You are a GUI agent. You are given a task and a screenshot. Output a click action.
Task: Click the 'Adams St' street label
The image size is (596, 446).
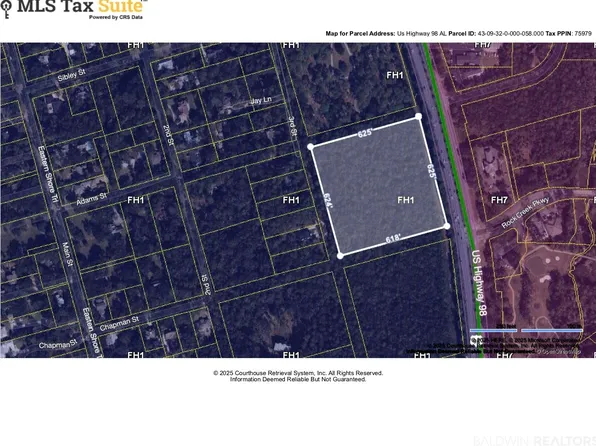coord(92,199)
